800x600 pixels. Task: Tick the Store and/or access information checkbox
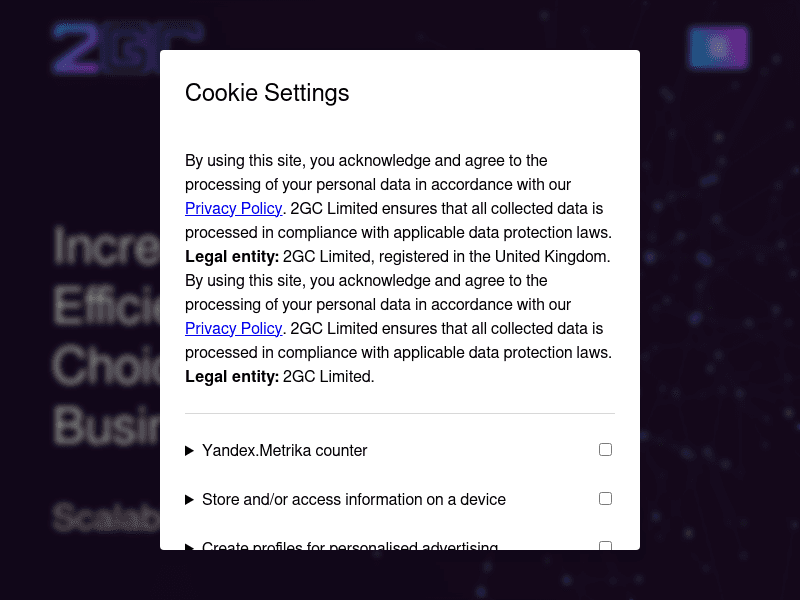[605, 498]
